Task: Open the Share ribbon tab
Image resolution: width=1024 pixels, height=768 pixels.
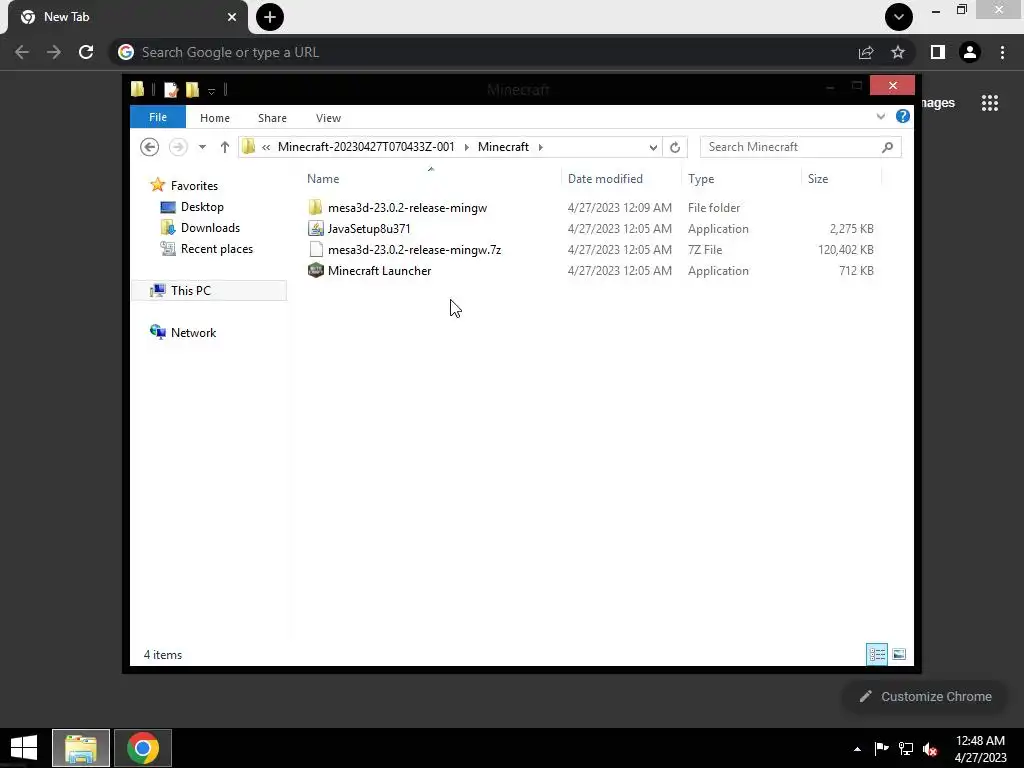Action: pyautogui.click(x=272, y=118)
